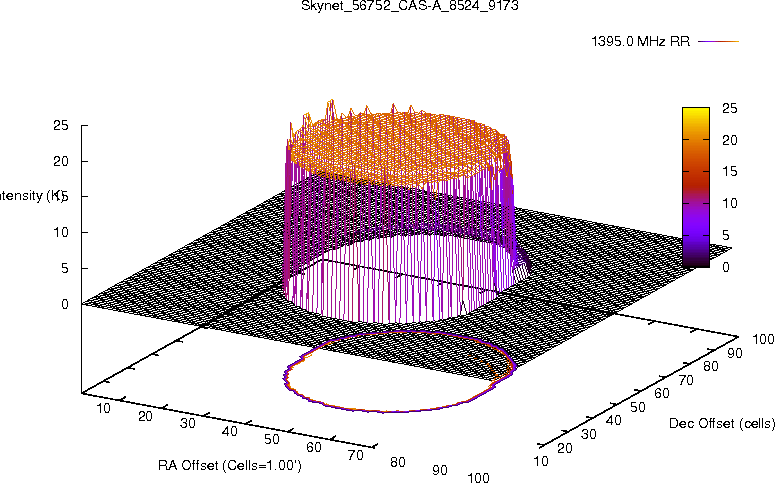The height and width of the screenshot is (483, 775).
Task: Select the color bar tick label 0
Action: coord(726,267)
